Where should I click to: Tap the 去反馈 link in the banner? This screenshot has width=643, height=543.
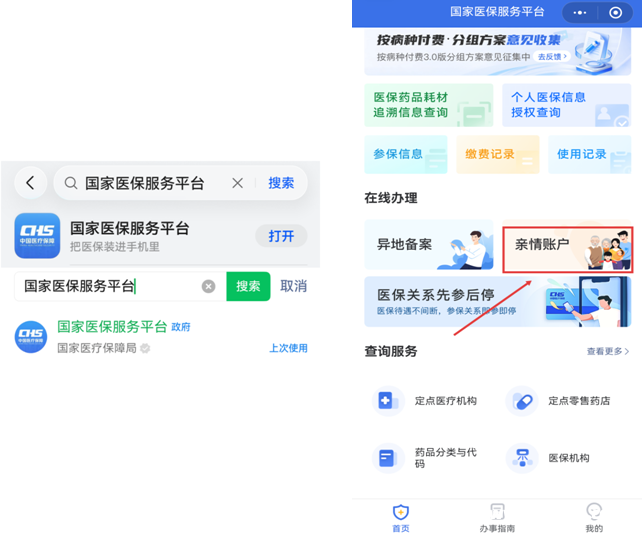click(552, 57)
